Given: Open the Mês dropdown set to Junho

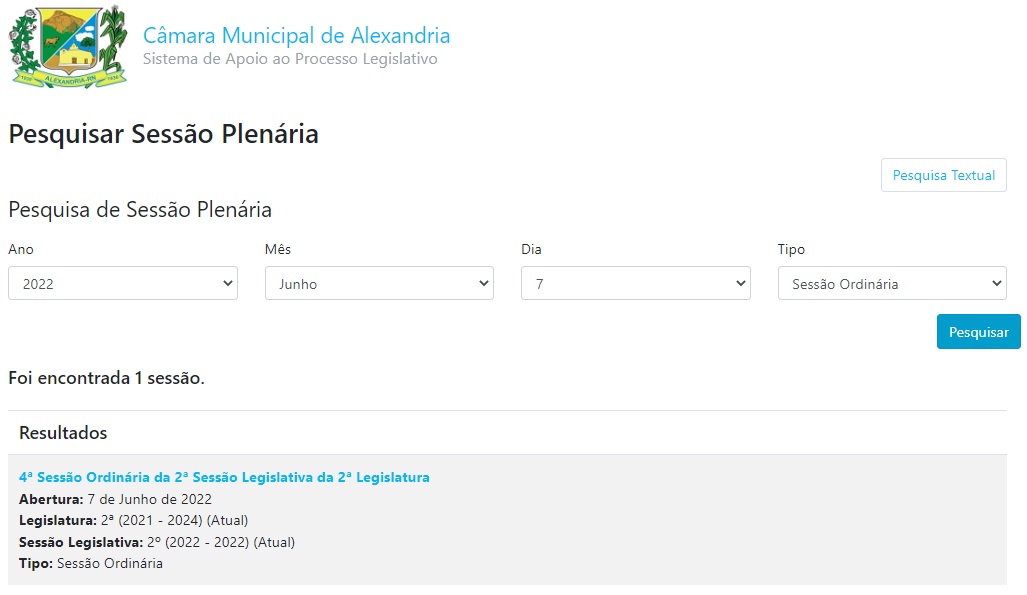Looking at the screenshot, I should click(x=379, y=284).
